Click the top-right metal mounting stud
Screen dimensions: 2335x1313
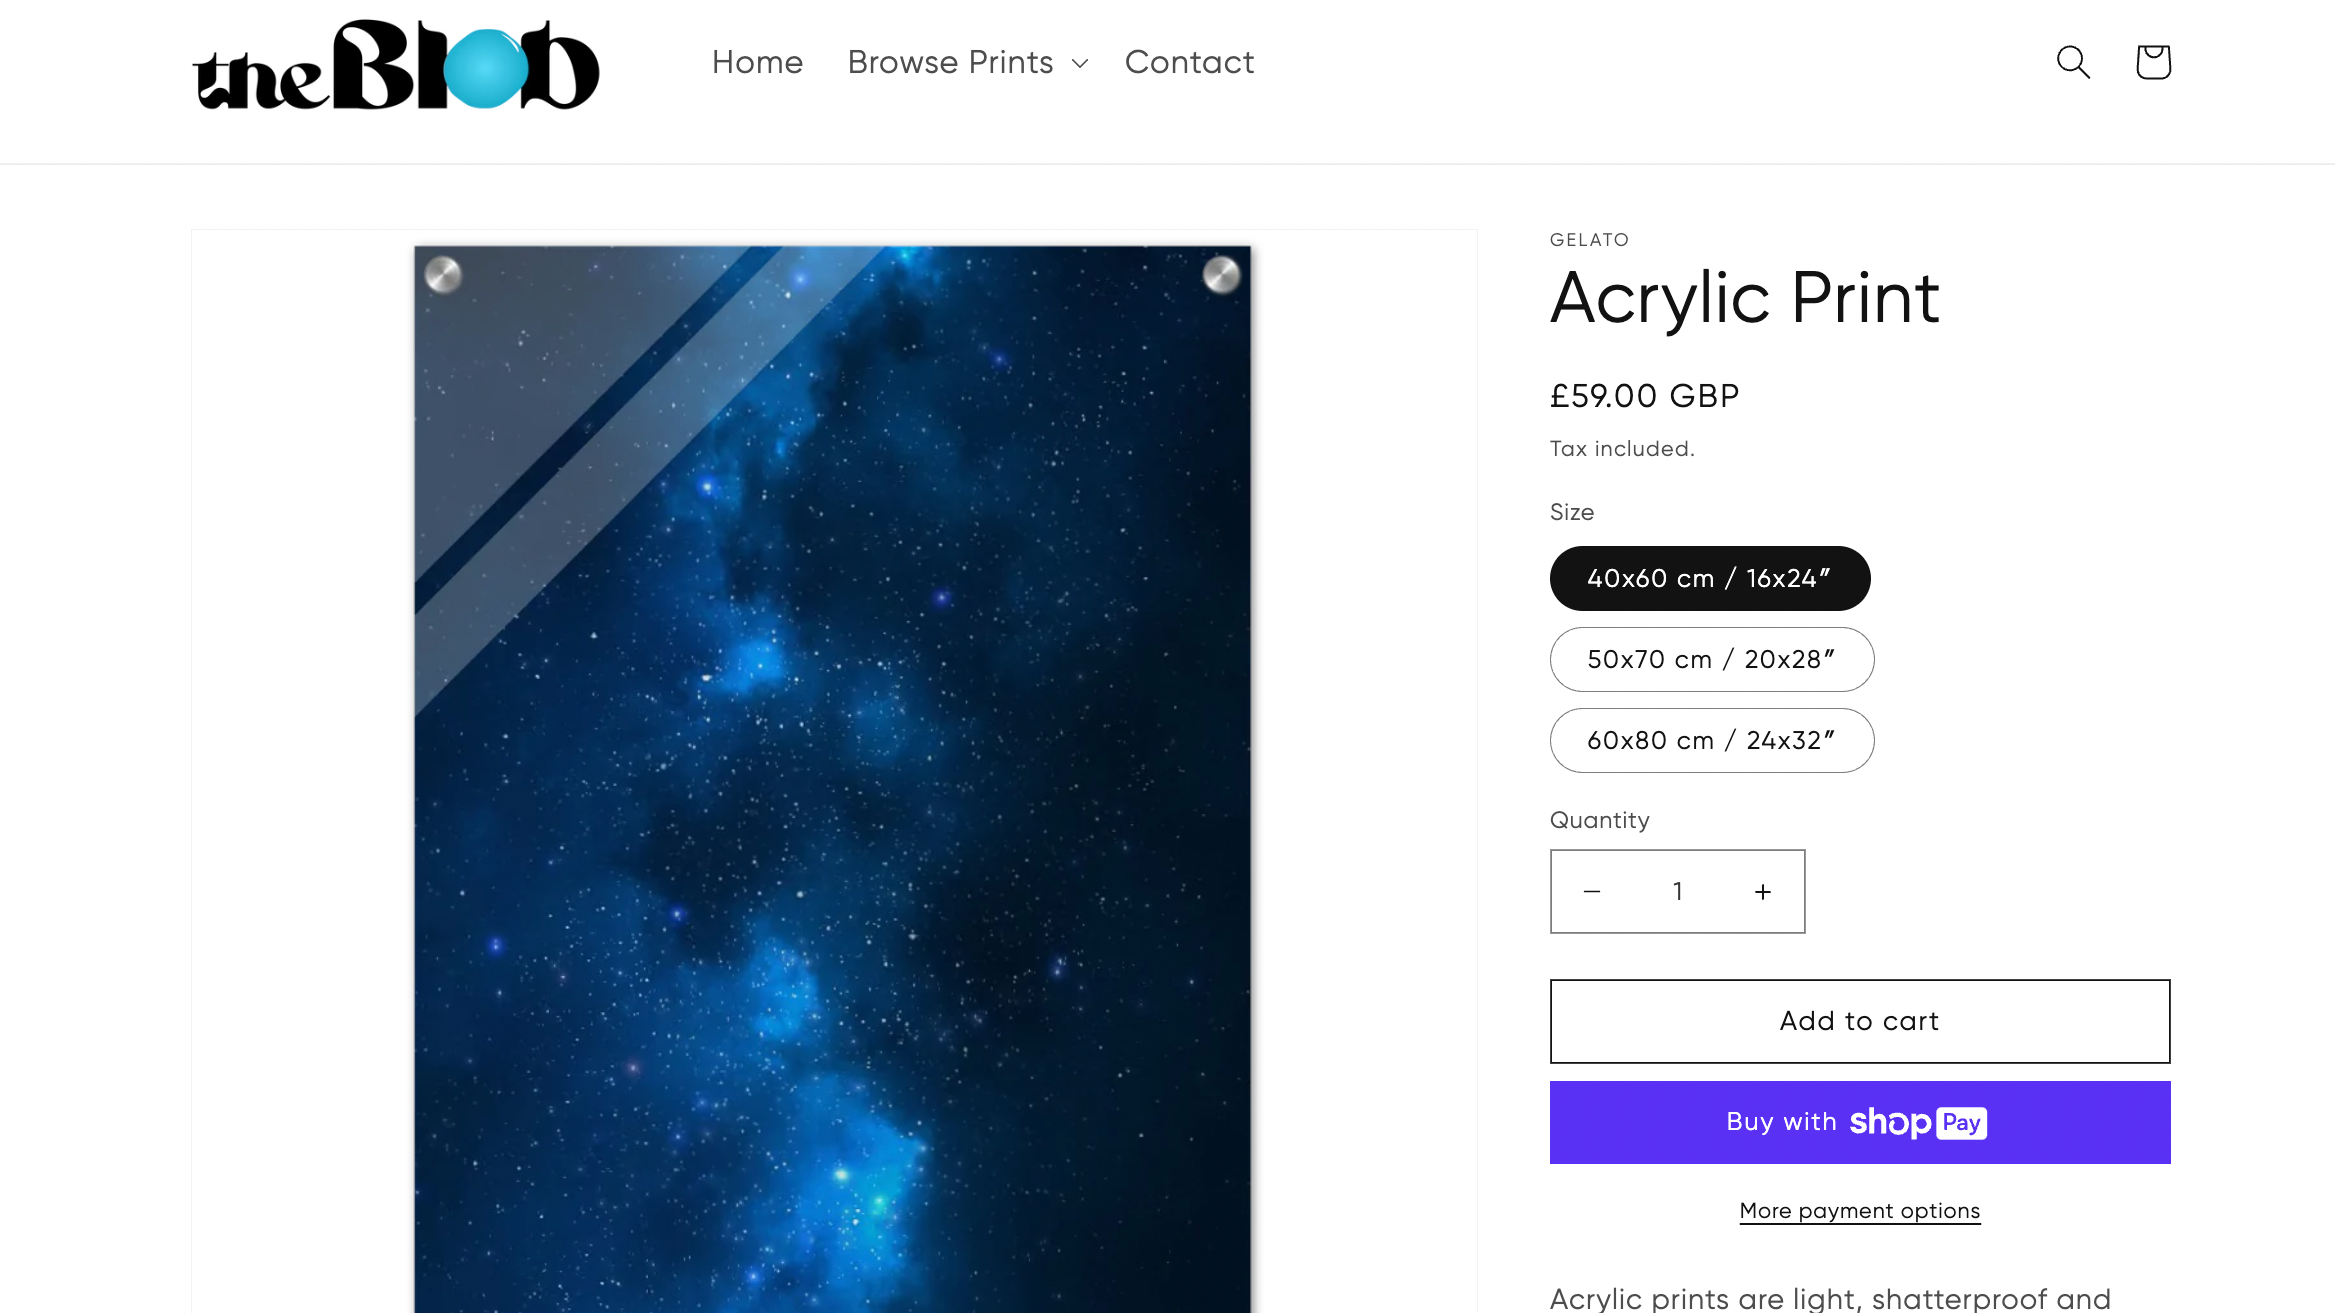pyautogui.click(x=1221, y=274)
